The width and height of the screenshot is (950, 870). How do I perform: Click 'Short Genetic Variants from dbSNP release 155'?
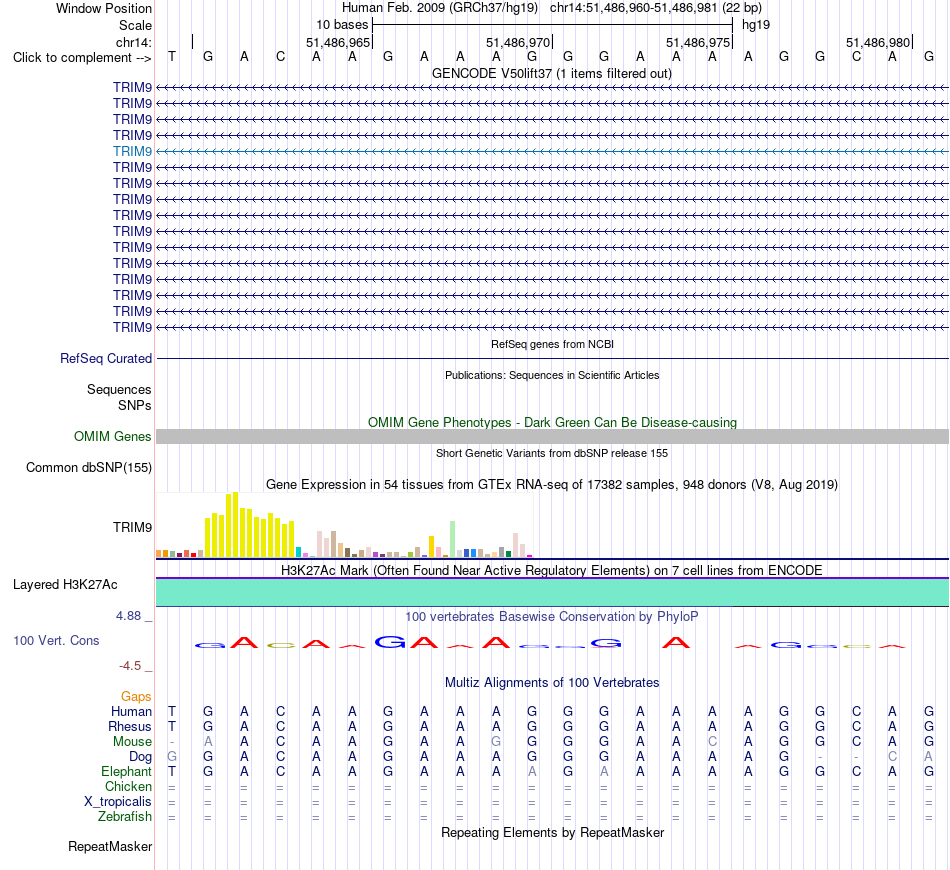552,453
